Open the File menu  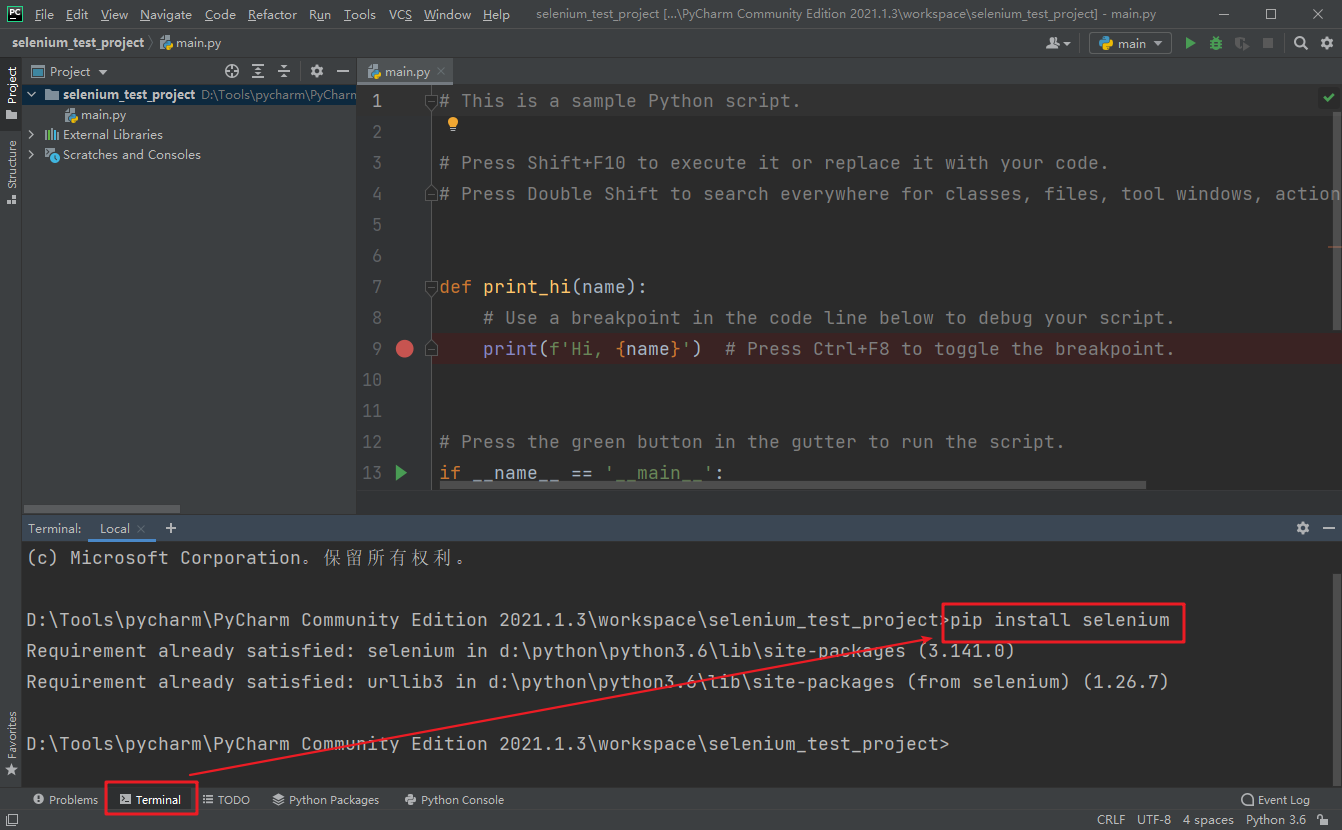pos(44,14)
